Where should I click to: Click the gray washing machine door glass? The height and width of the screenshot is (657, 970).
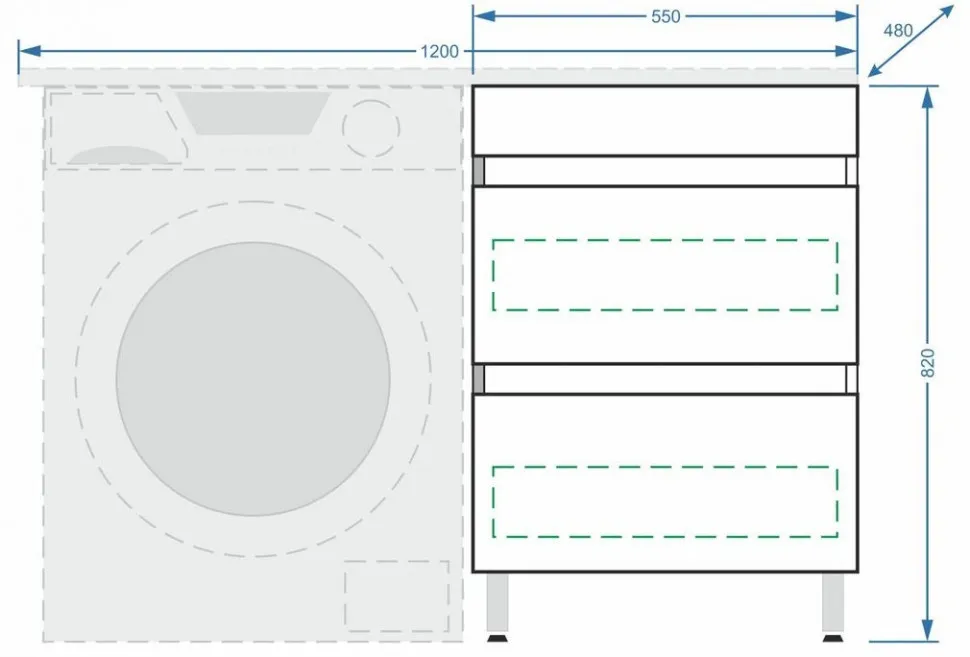pyautogui.click(x=253, y=379)
